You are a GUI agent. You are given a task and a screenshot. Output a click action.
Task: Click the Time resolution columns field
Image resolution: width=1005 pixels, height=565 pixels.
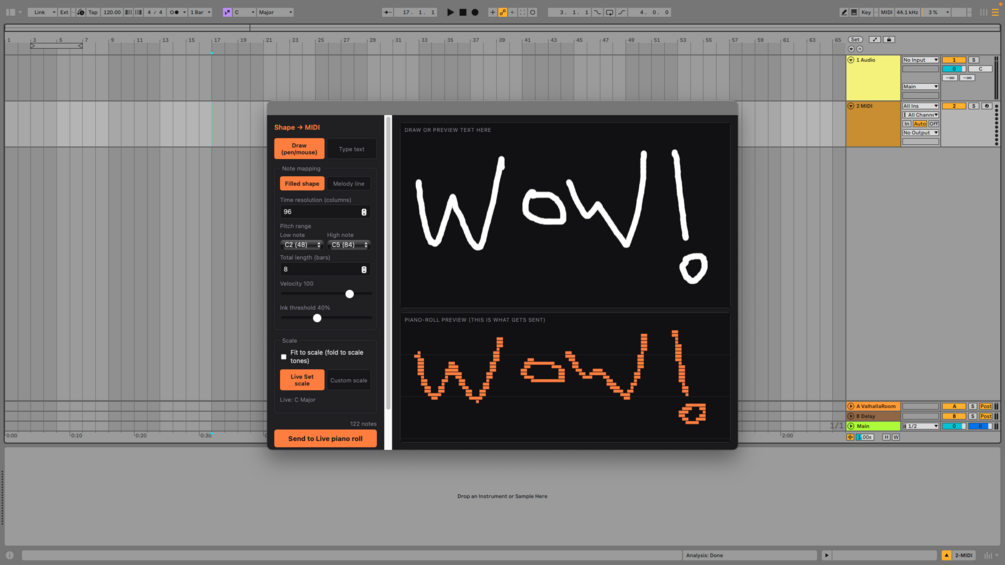click(x=324, y=211)
